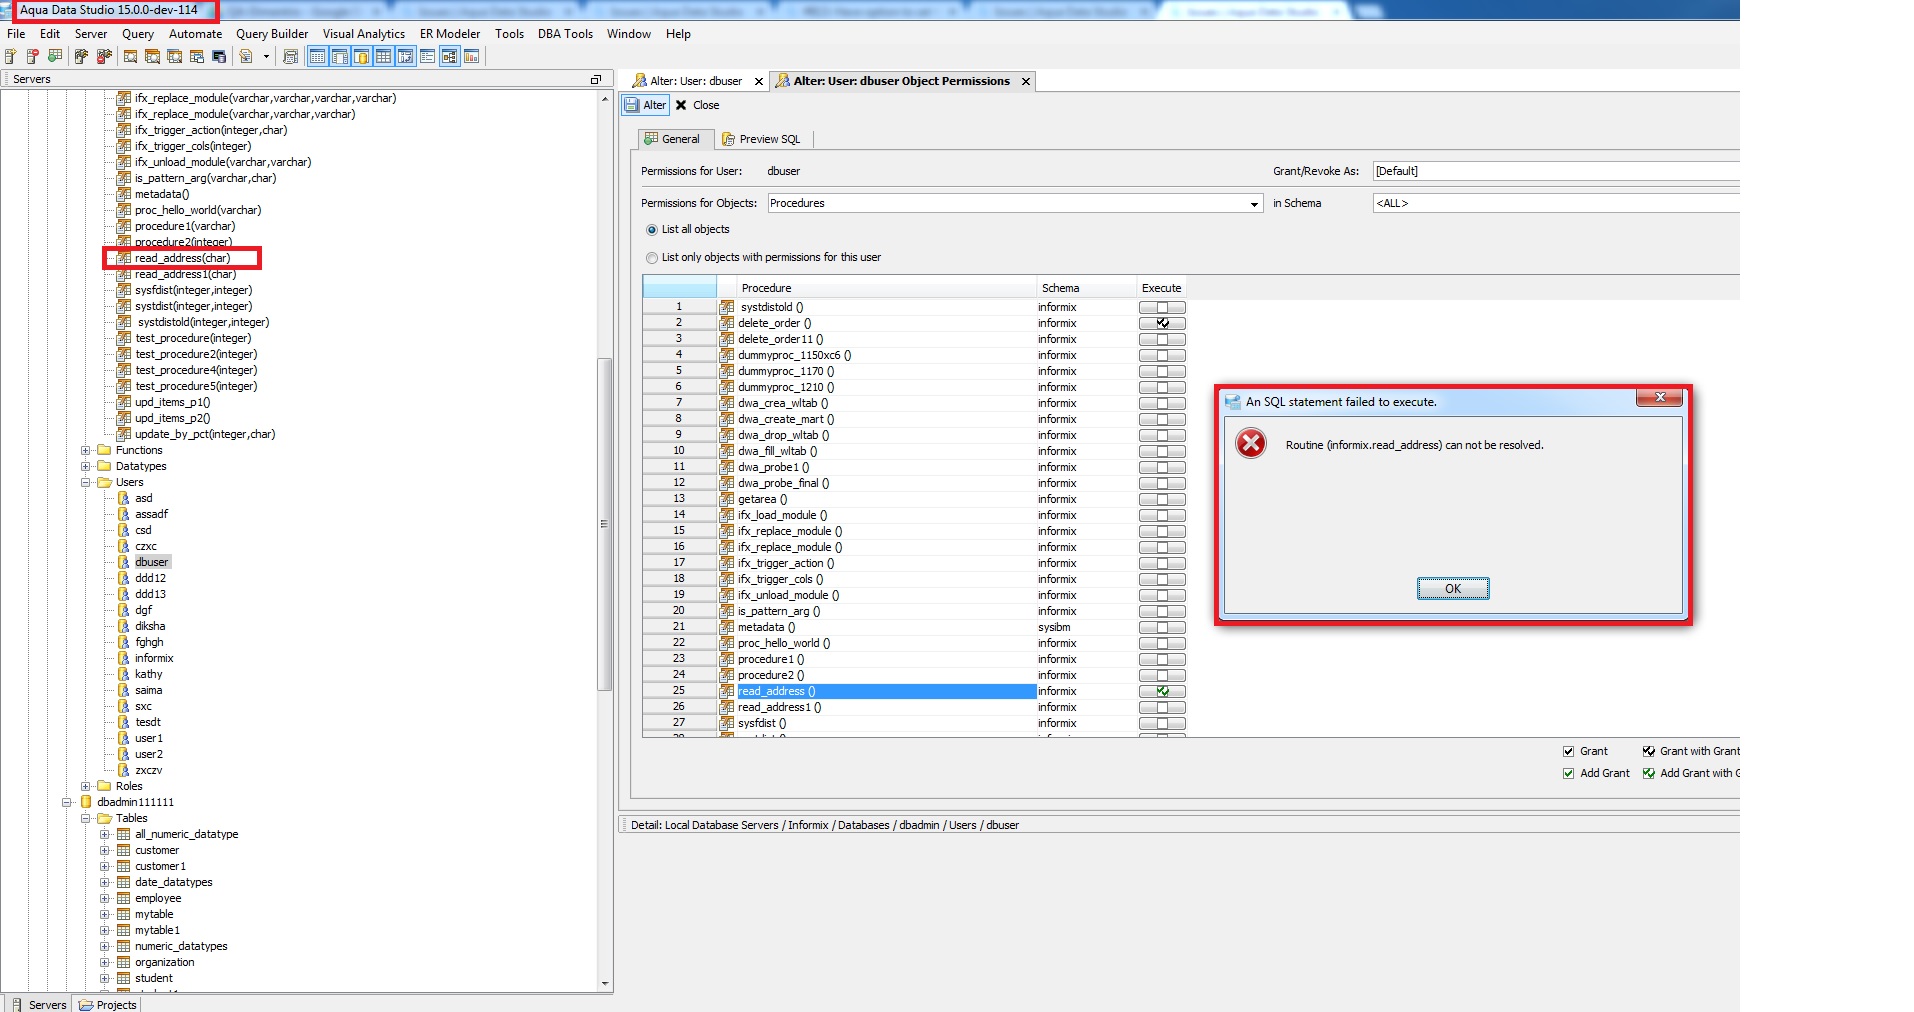Close the Alter: User: dbuser tab
Image resolution: width=1914 pixels, height=1012 pixels.
coord(759,82)
